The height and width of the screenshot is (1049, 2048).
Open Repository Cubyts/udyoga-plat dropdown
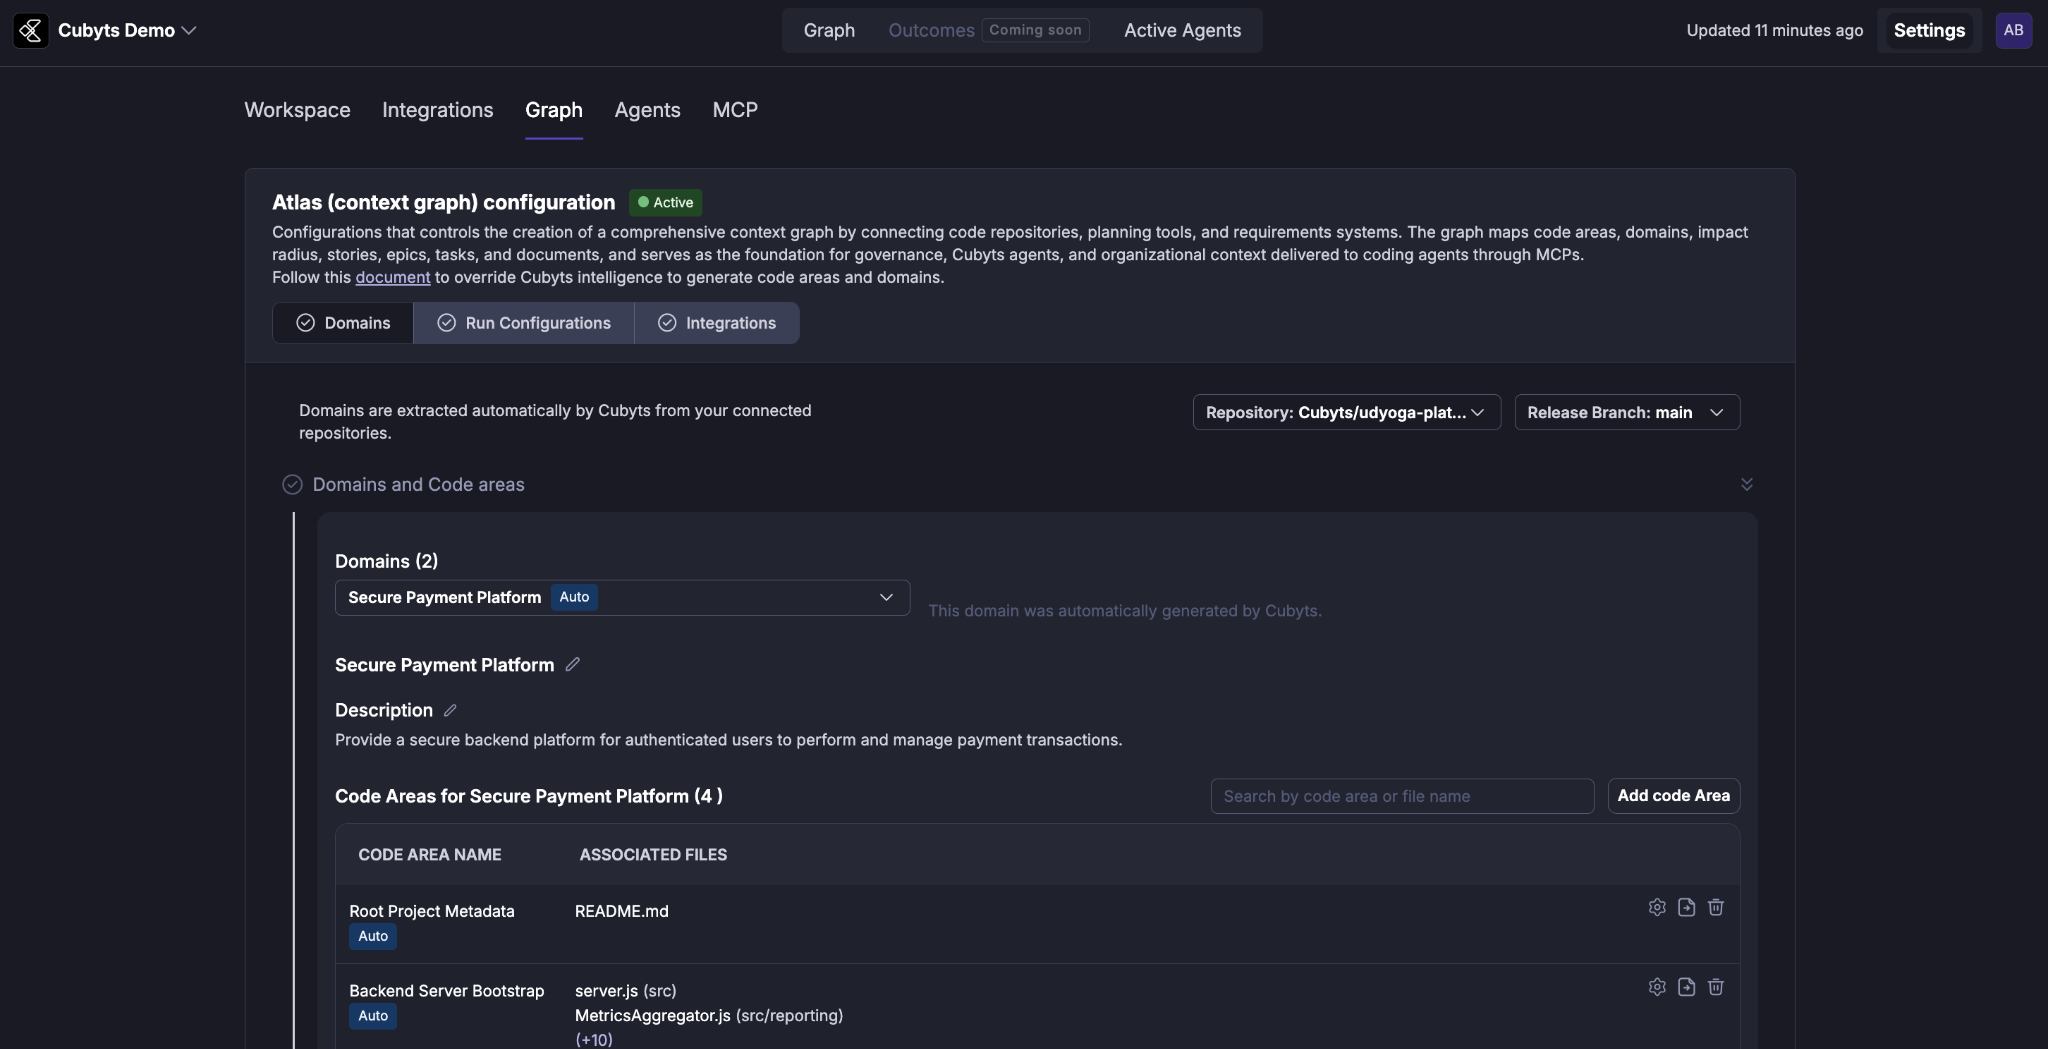coord(1346,412)
